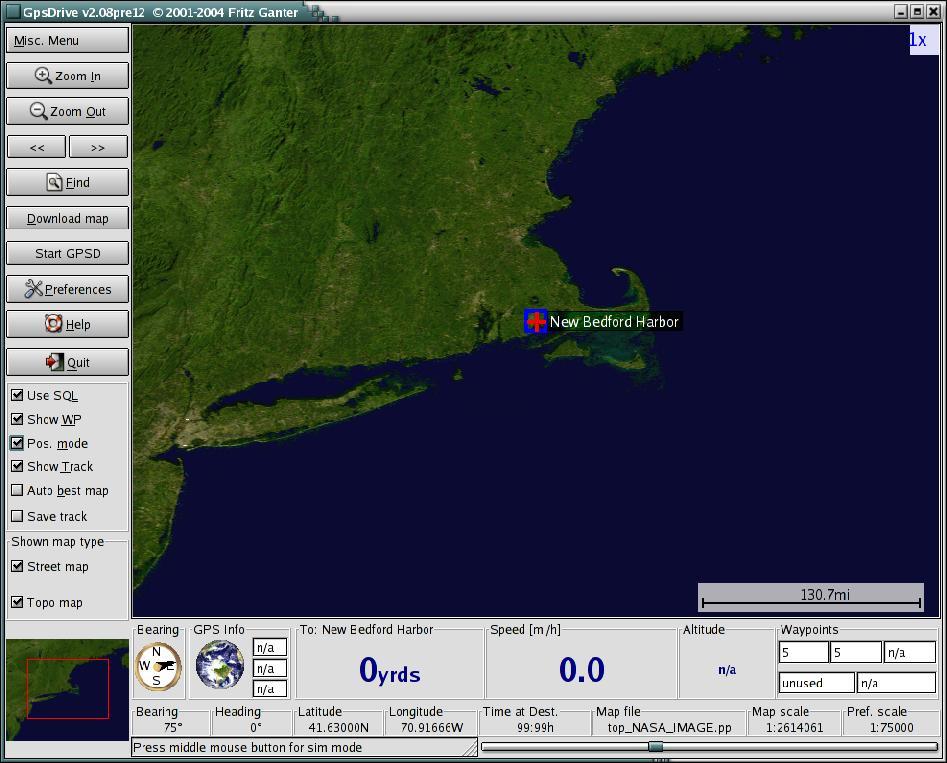
Task: Click the compass bearing icon
Action: [158, 666]
